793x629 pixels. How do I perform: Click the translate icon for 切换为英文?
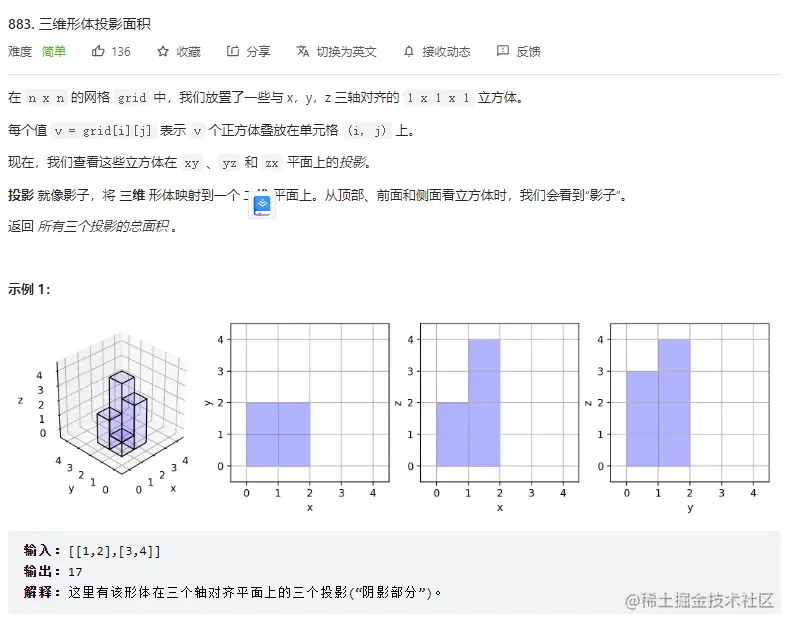[x=302, y=51]
